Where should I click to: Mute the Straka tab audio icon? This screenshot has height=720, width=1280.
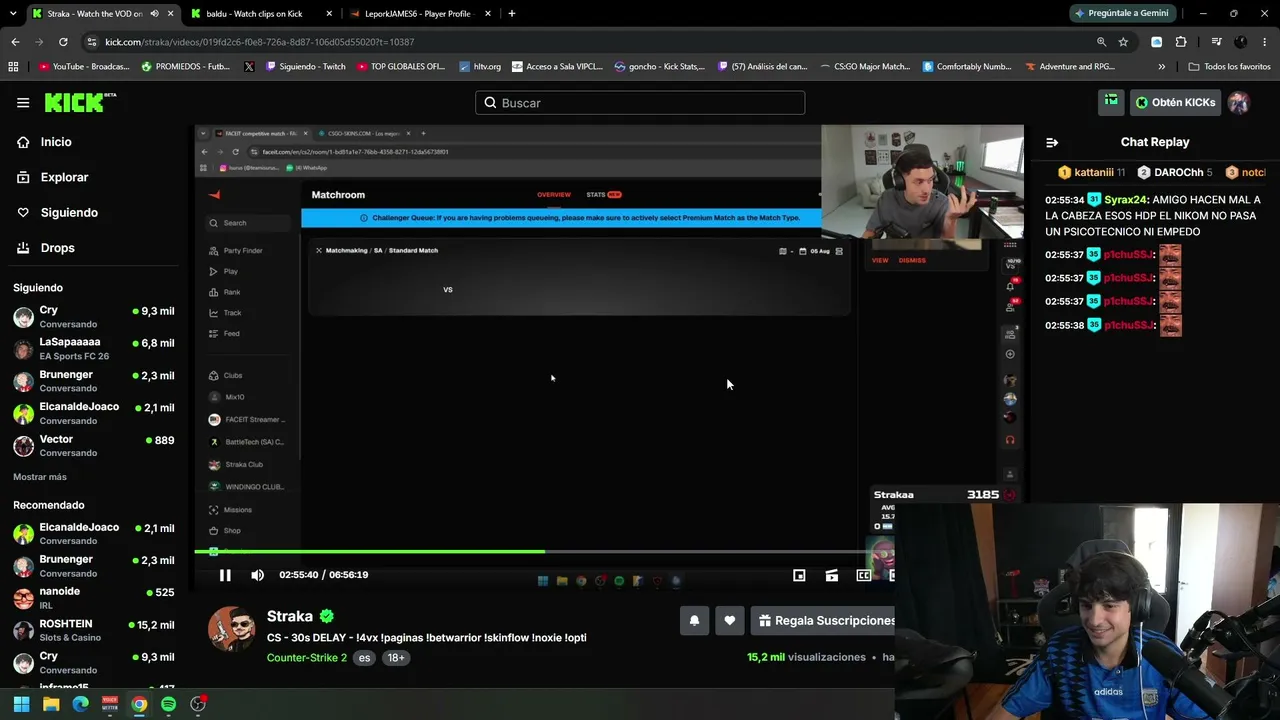pyautogui.click(x=154, y=14)
